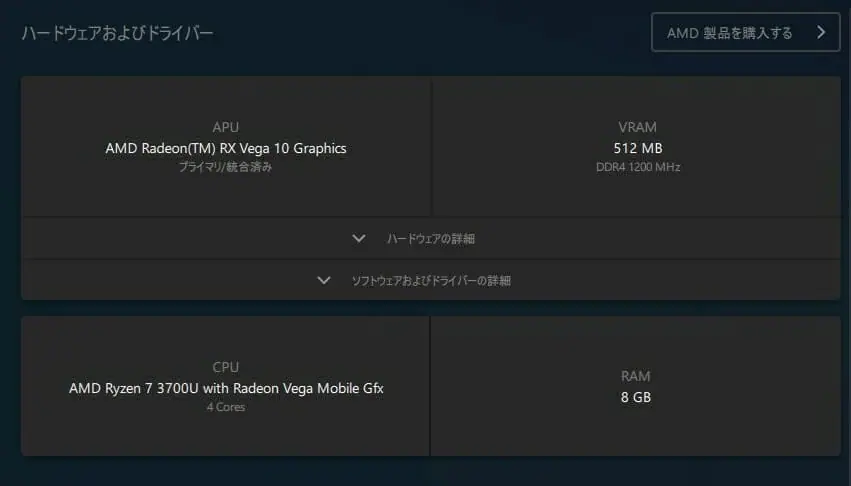
Task: Click the ハードウェアおよびドライバー heading
Action: point(118,33)
